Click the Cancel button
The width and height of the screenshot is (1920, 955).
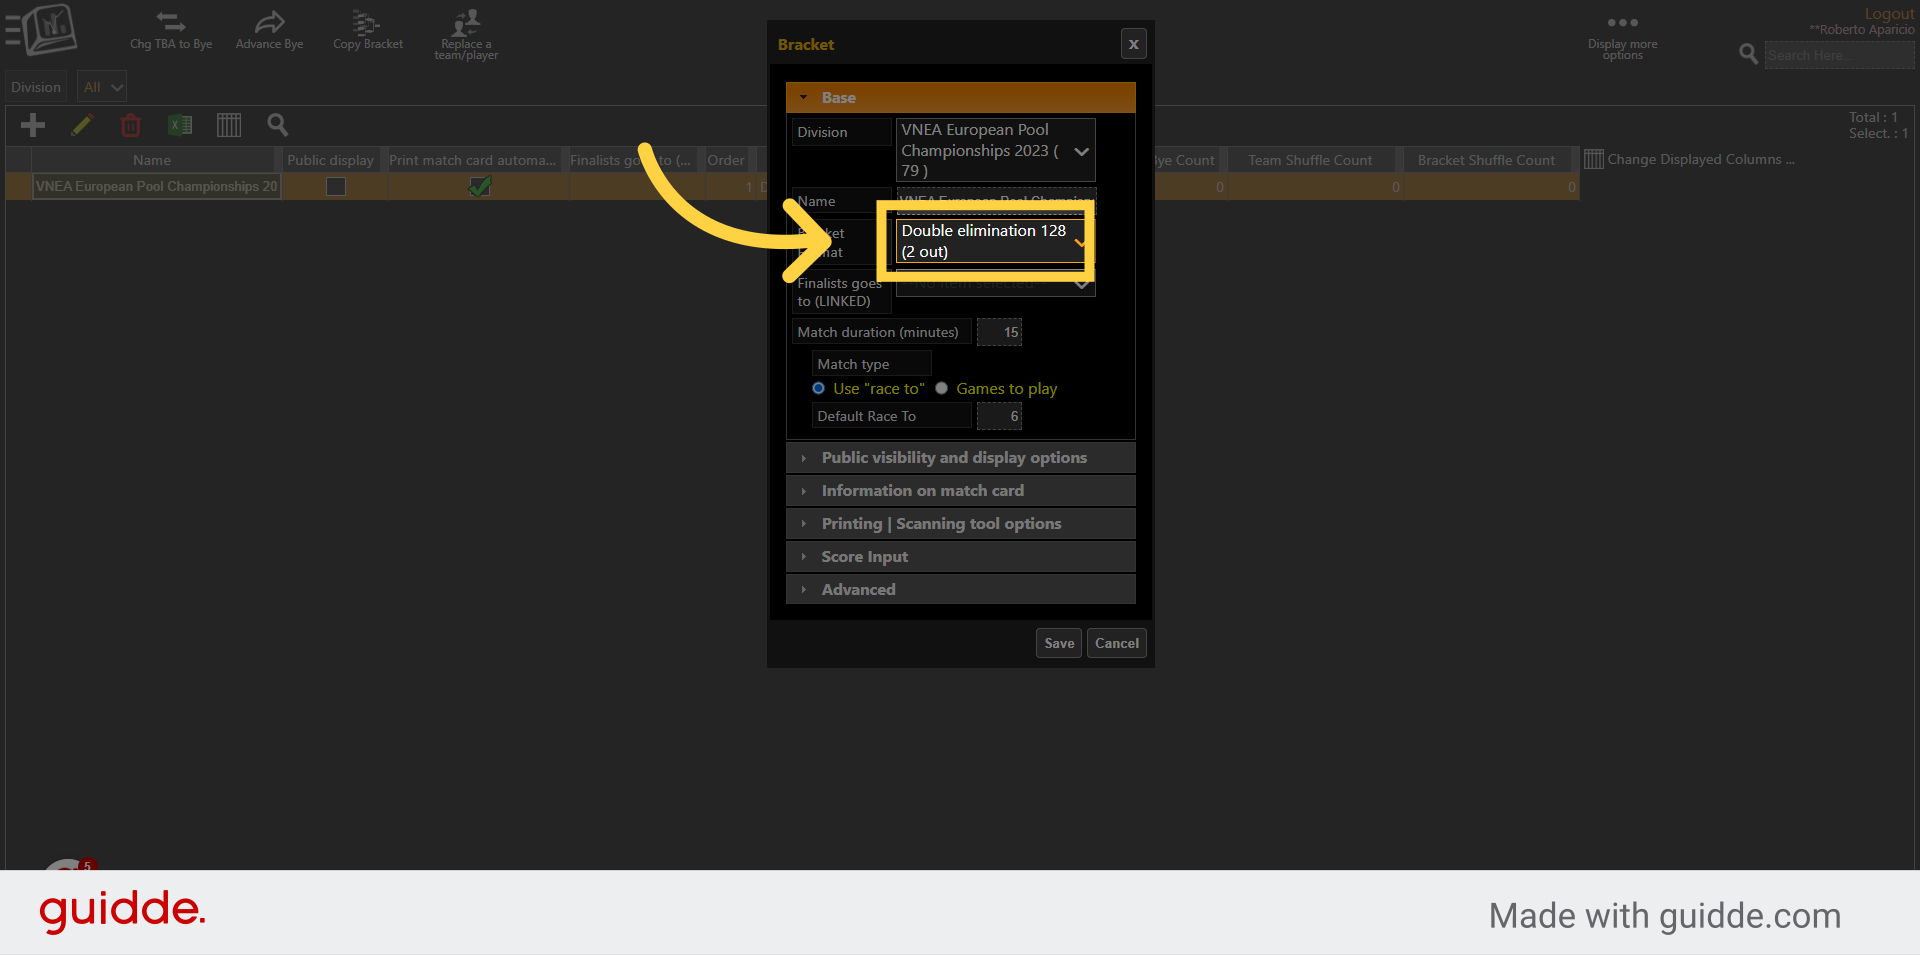(1117, 643)
